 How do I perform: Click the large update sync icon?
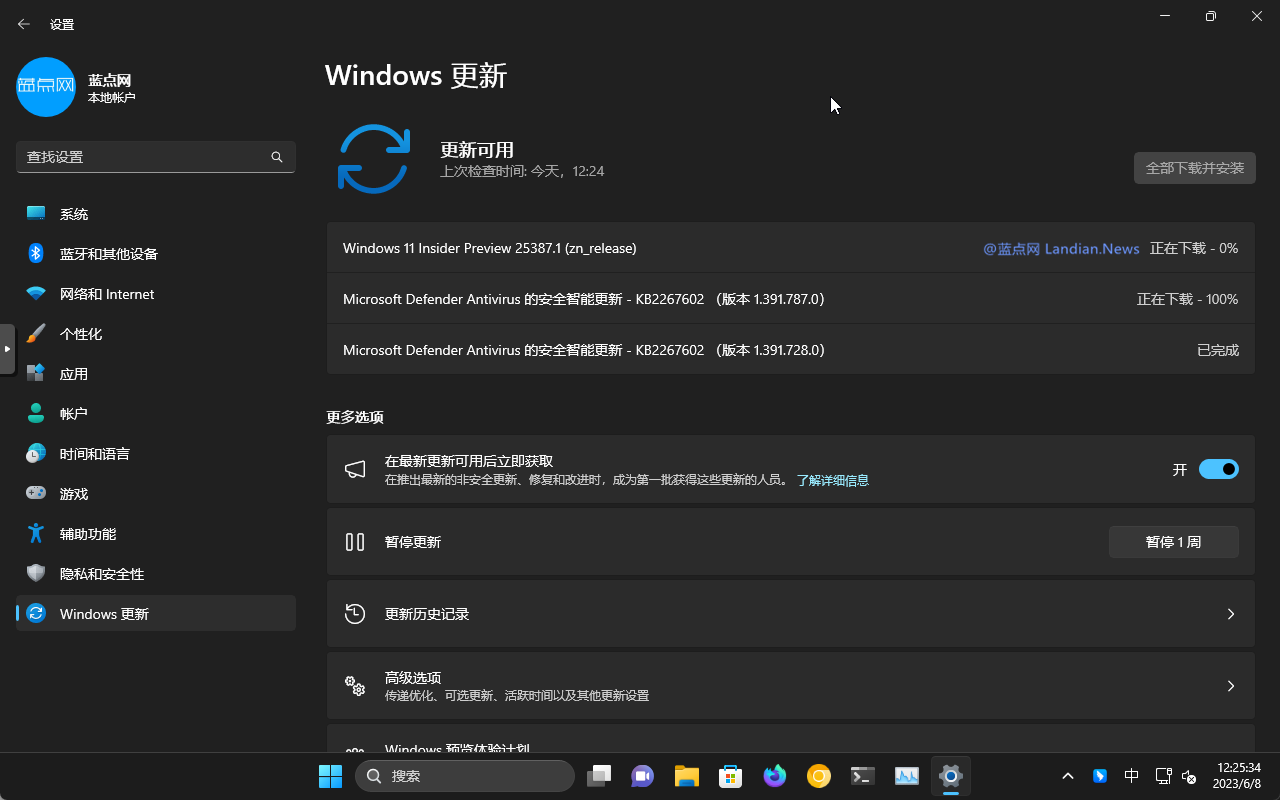(x=374, y=159)
